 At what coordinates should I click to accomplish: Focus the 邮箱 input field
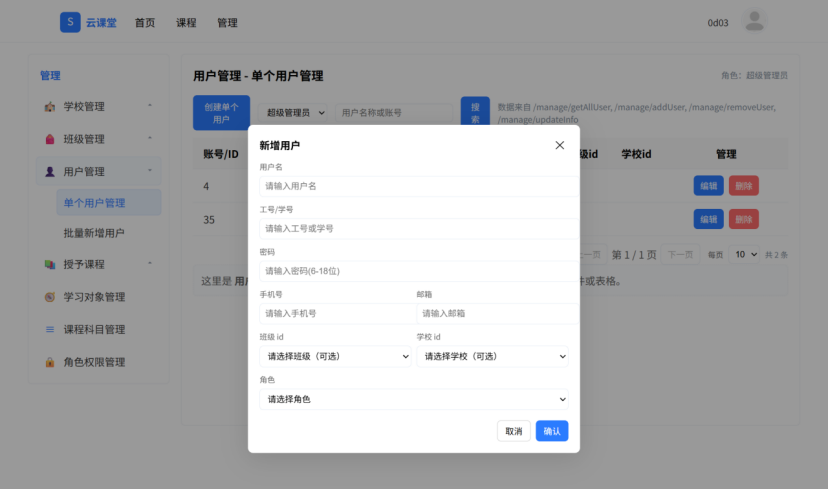click(497, 313)
